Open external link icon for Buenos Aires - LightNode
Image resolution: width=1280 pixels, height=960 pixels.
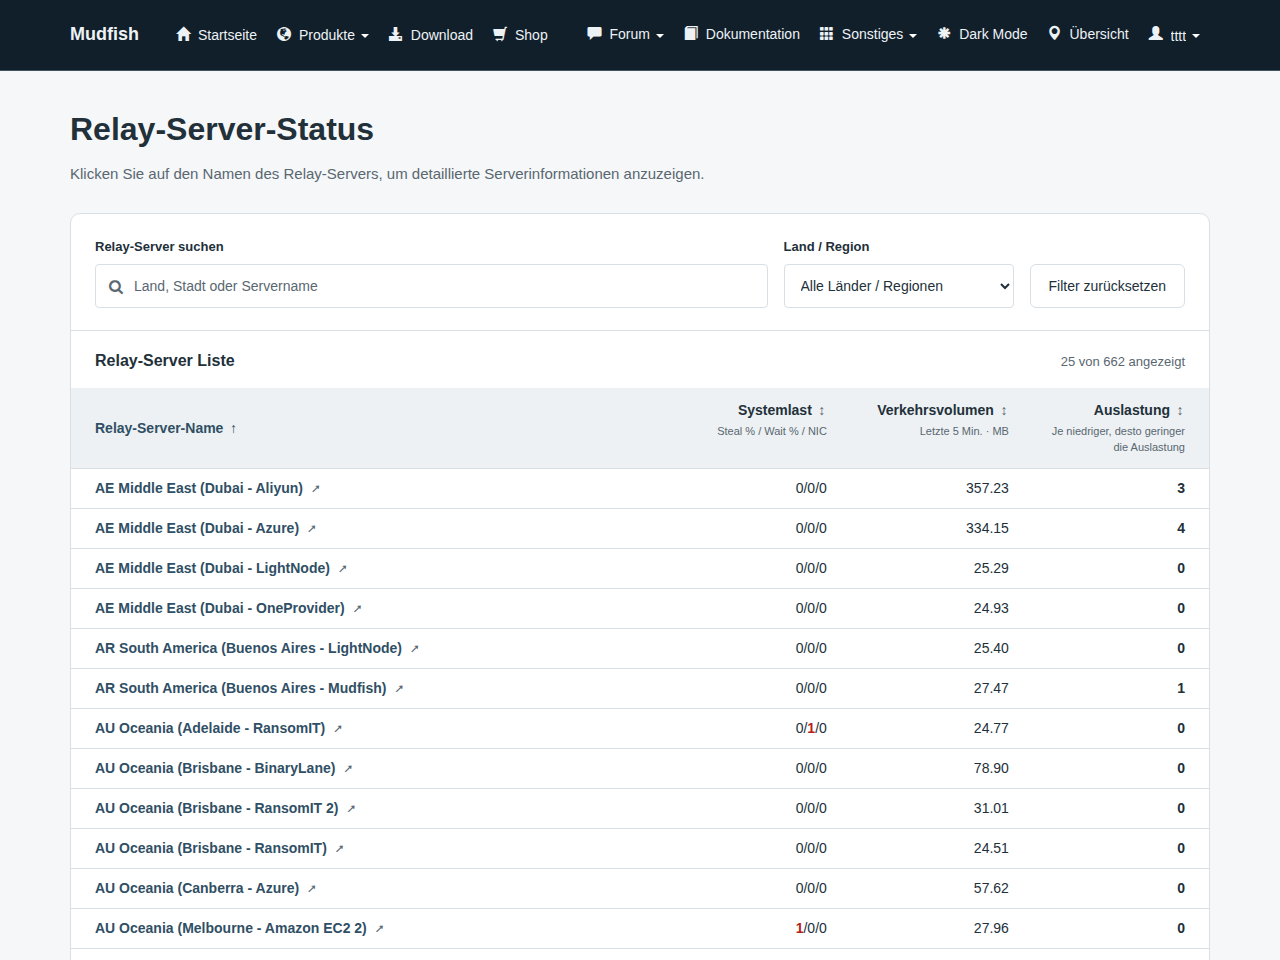[x=415, y=649]
